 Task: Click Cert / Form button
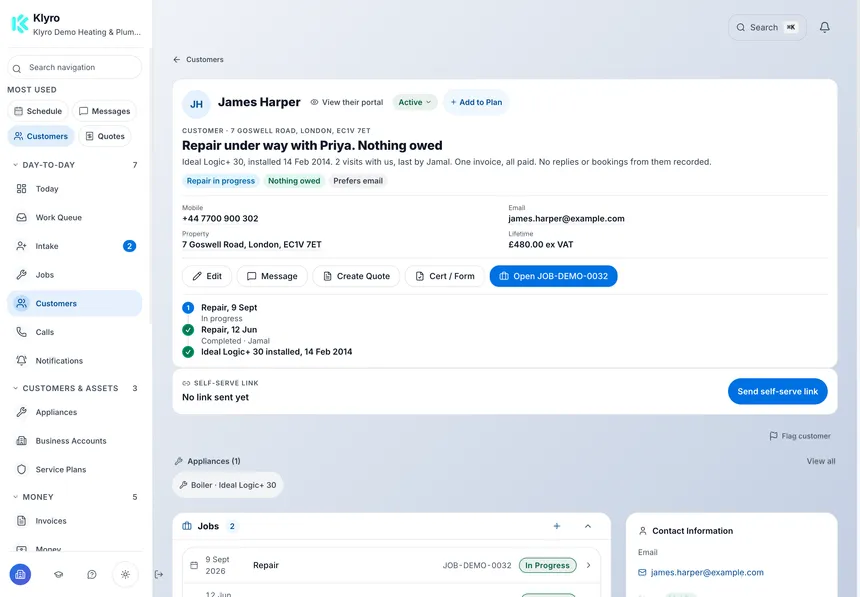[445, 276]
